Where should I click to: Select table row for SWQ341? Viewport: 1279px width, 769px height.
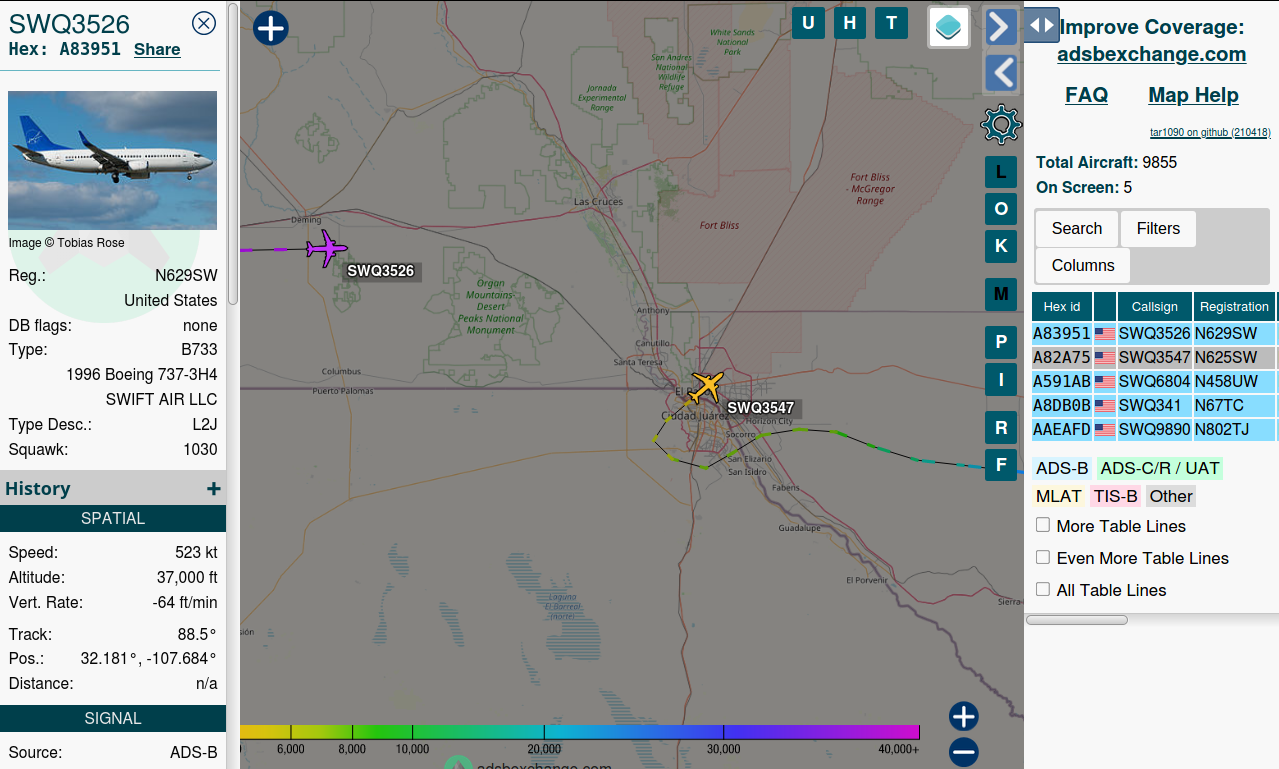pyautogui.click(x=1155, y=406)
